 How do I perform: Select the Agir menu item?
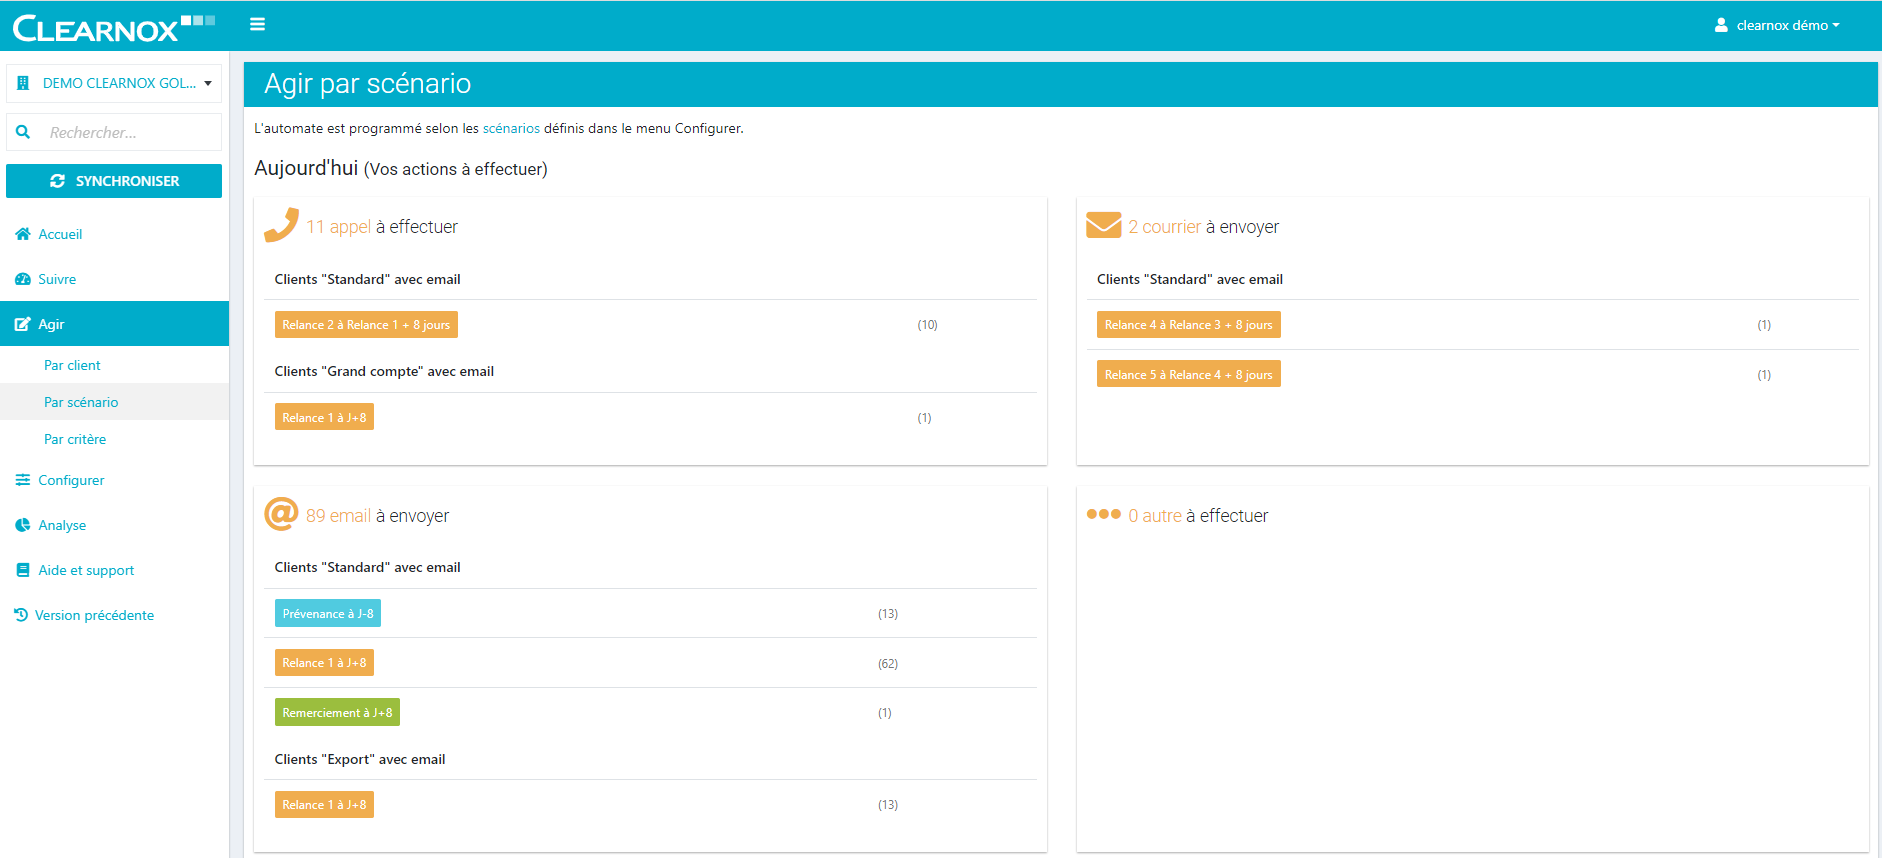click(114, 324)
